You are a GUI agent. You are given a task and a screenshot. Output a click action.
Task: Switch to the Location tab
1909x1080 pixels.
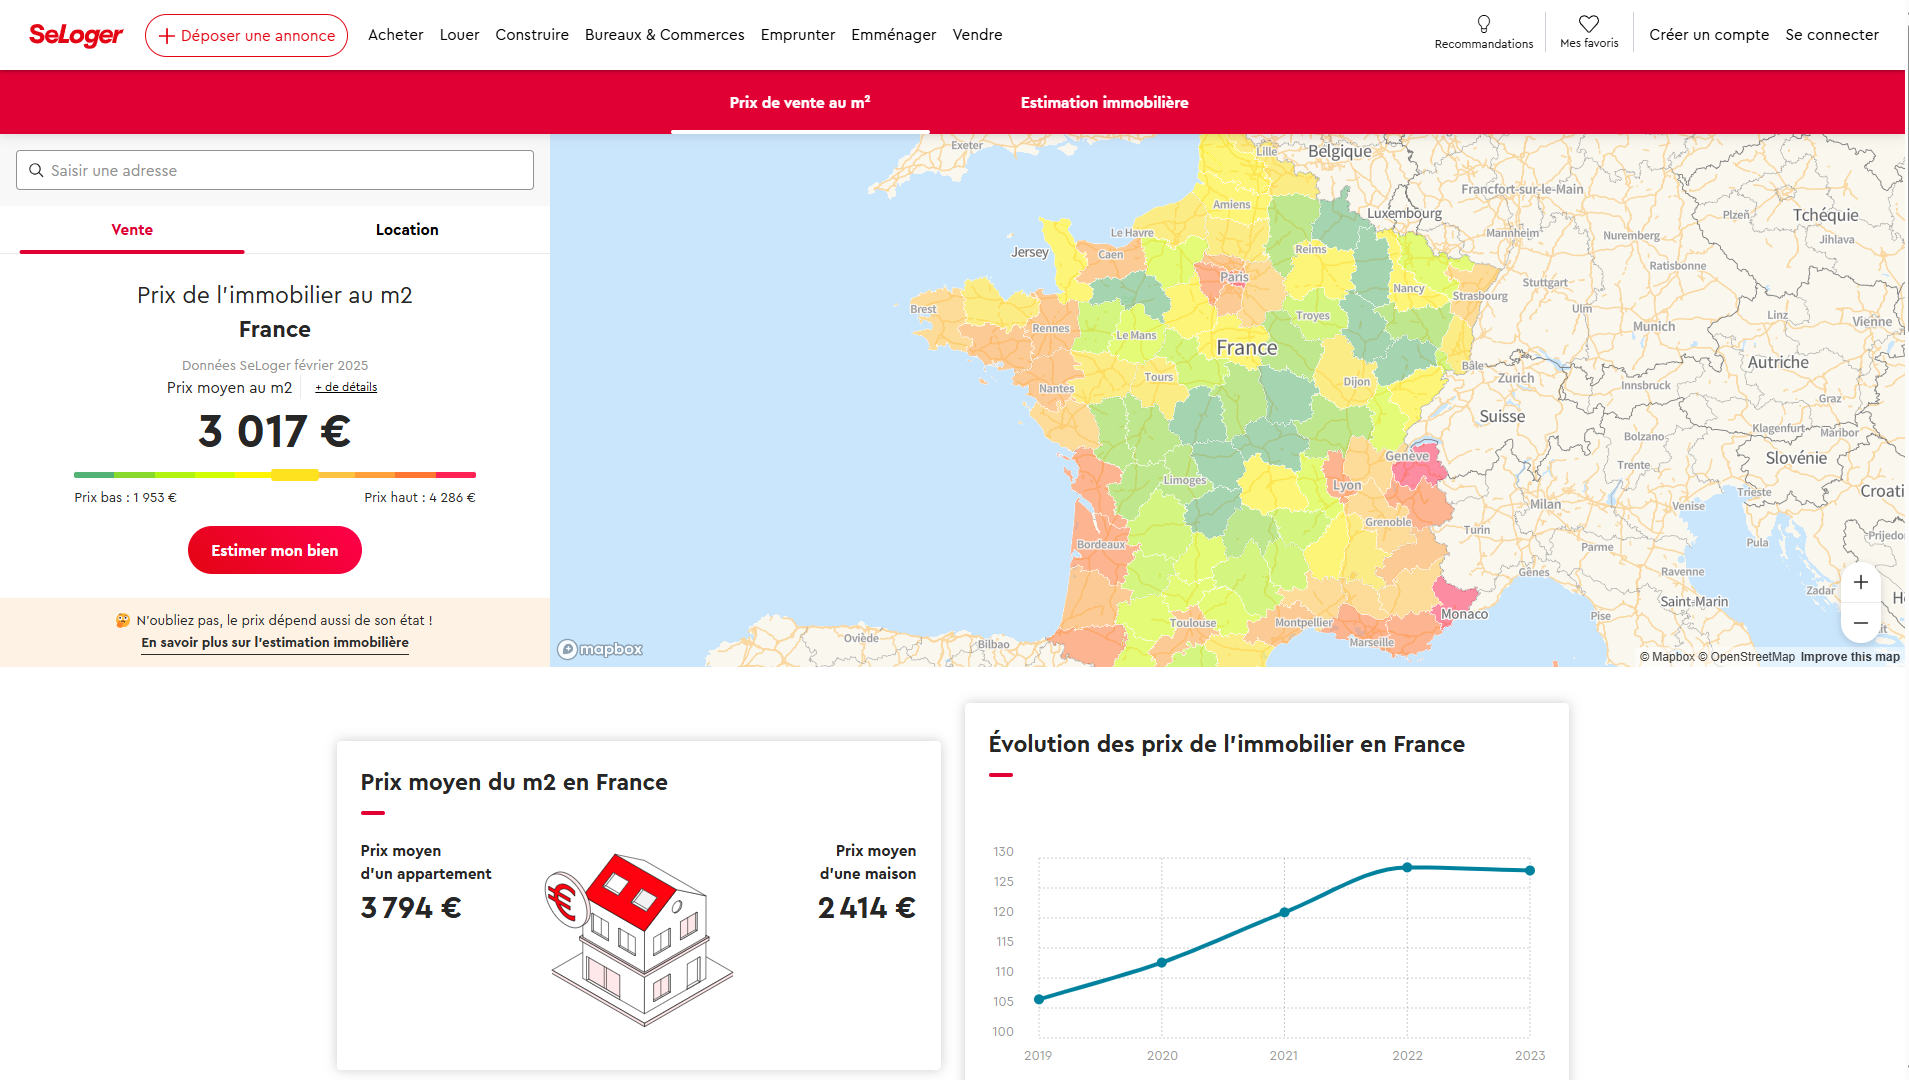(x=407, y=230)
